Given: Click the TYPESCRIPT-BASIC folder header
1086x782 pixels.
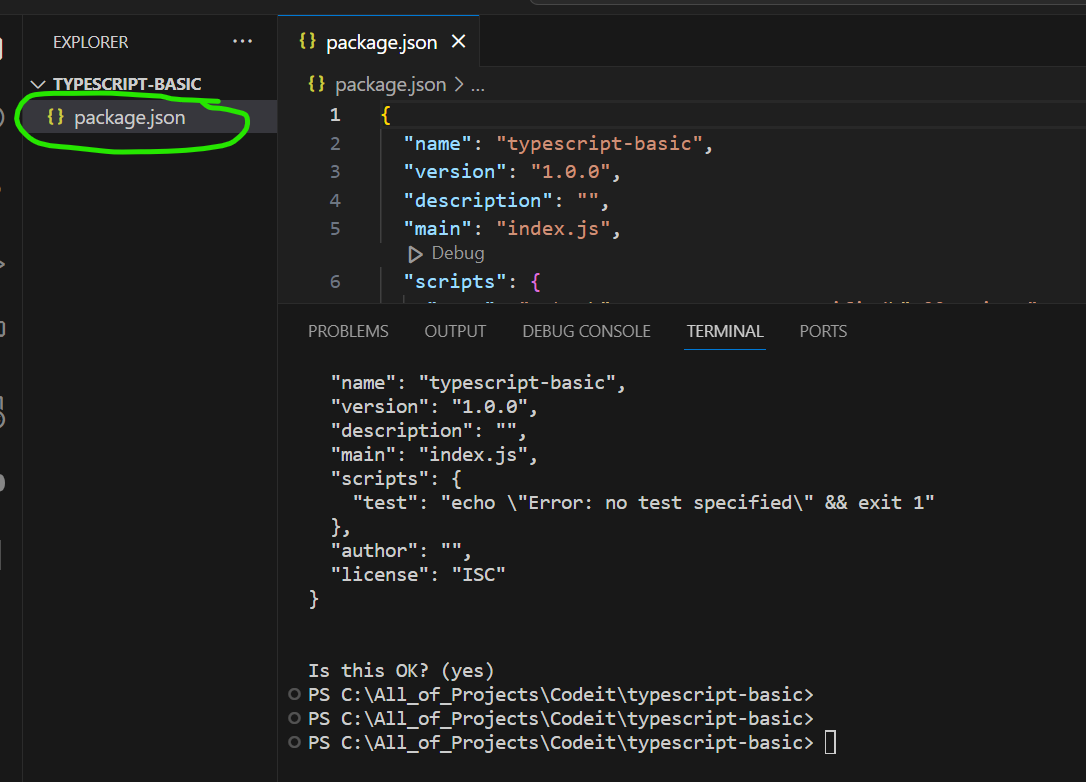Looking at the screenshot, I should (127, 84).
